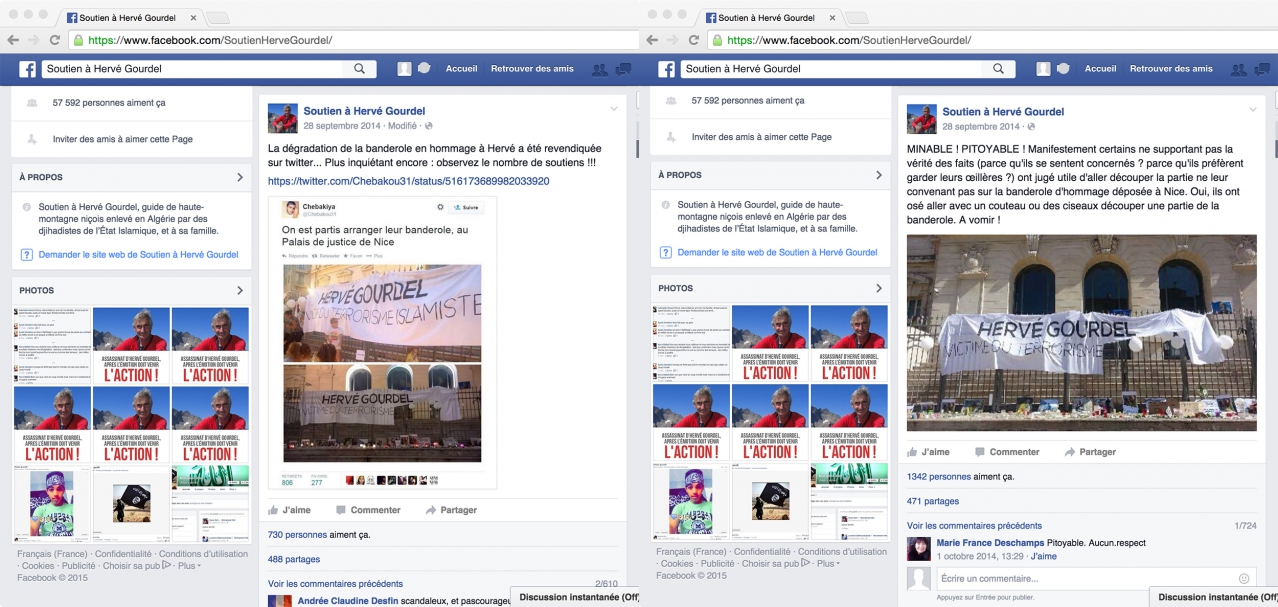This screenshot has width=1278, height=607.
Task: Click the page avatar on the right window's post
Action: pyautogui.click(x=922, y=118)
